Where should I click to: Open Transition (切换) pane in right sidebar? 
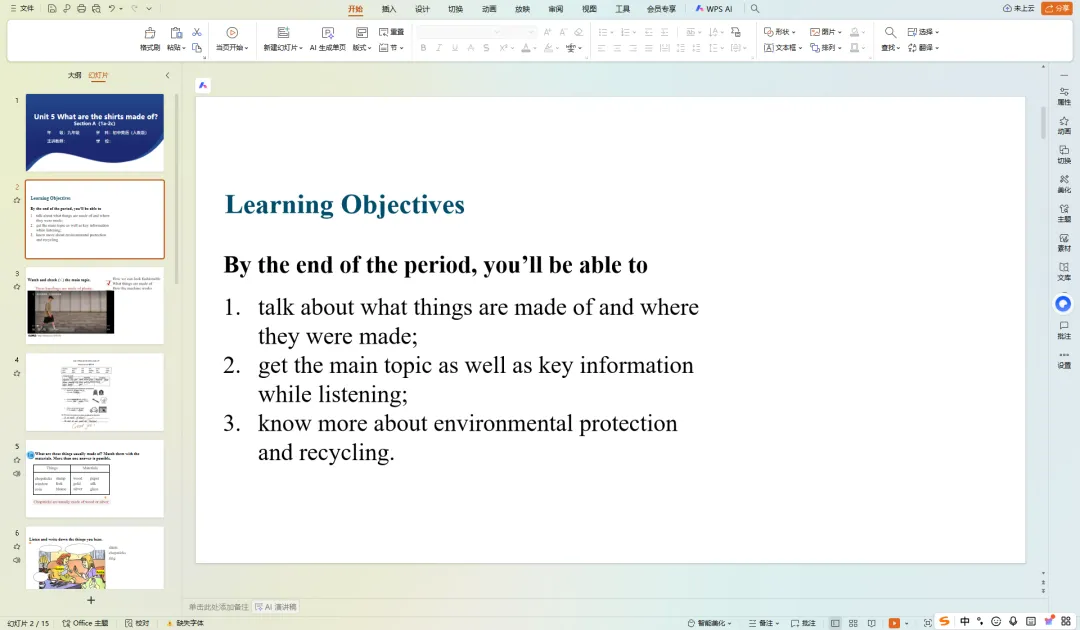coord(1064,155)
